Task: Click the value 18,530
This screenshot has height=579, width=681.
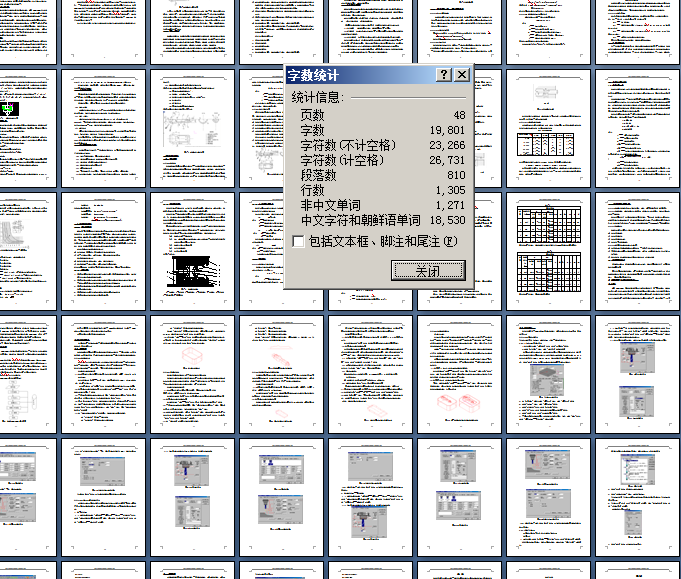Action: (447, 220)
